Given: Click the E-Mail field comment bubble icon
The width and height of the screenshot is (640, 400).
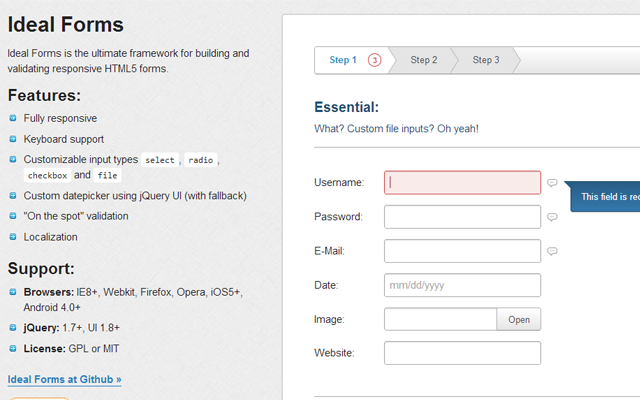Looking at the screenshot, I should point(552,251).
